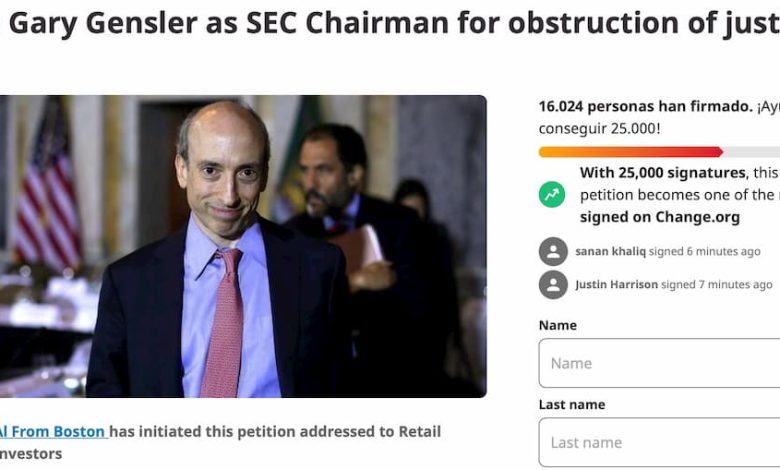The width and height of the screenshot is (780, 470).
Task: Click sanan khaliq's gray avatar icon
Action: click(x=553, y=251)
